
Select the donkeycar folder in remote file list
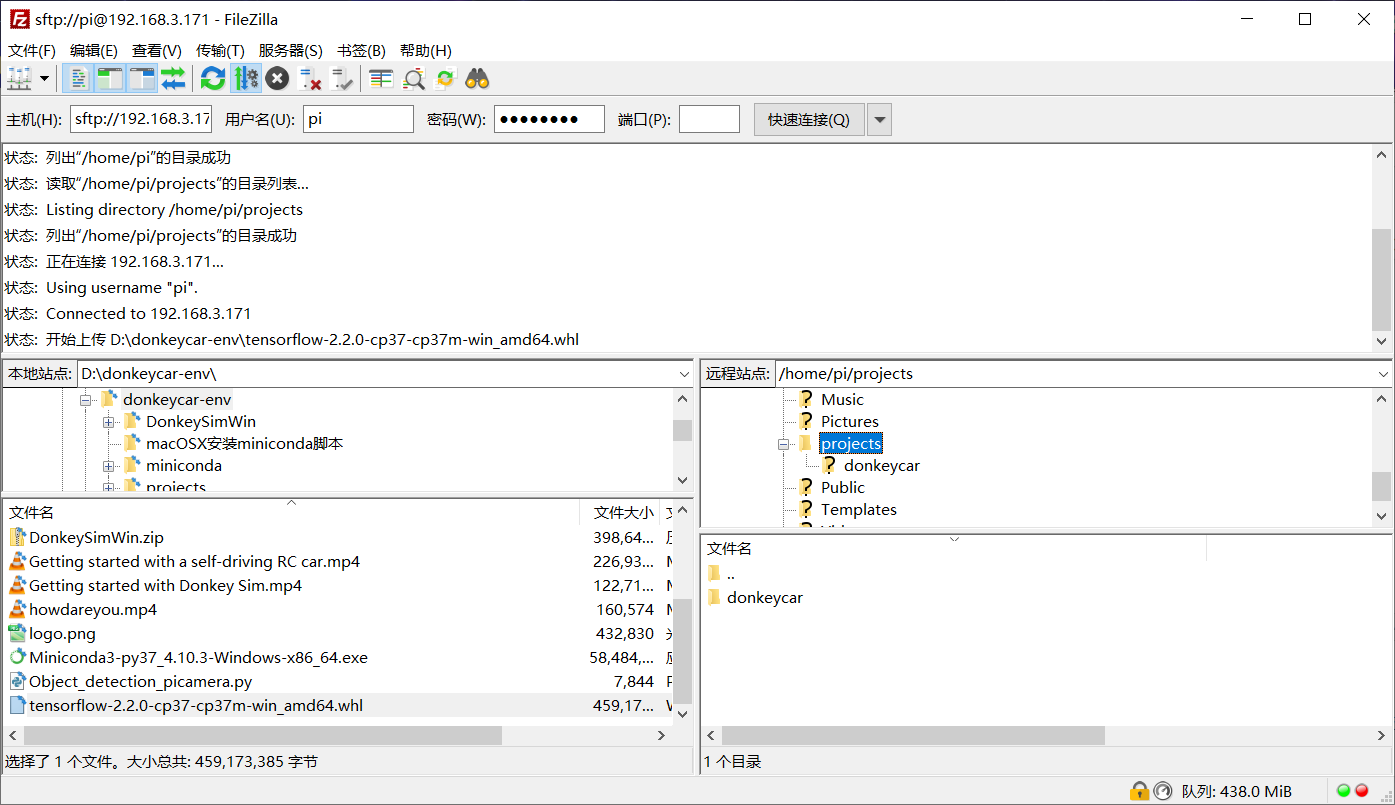(765, 598)
